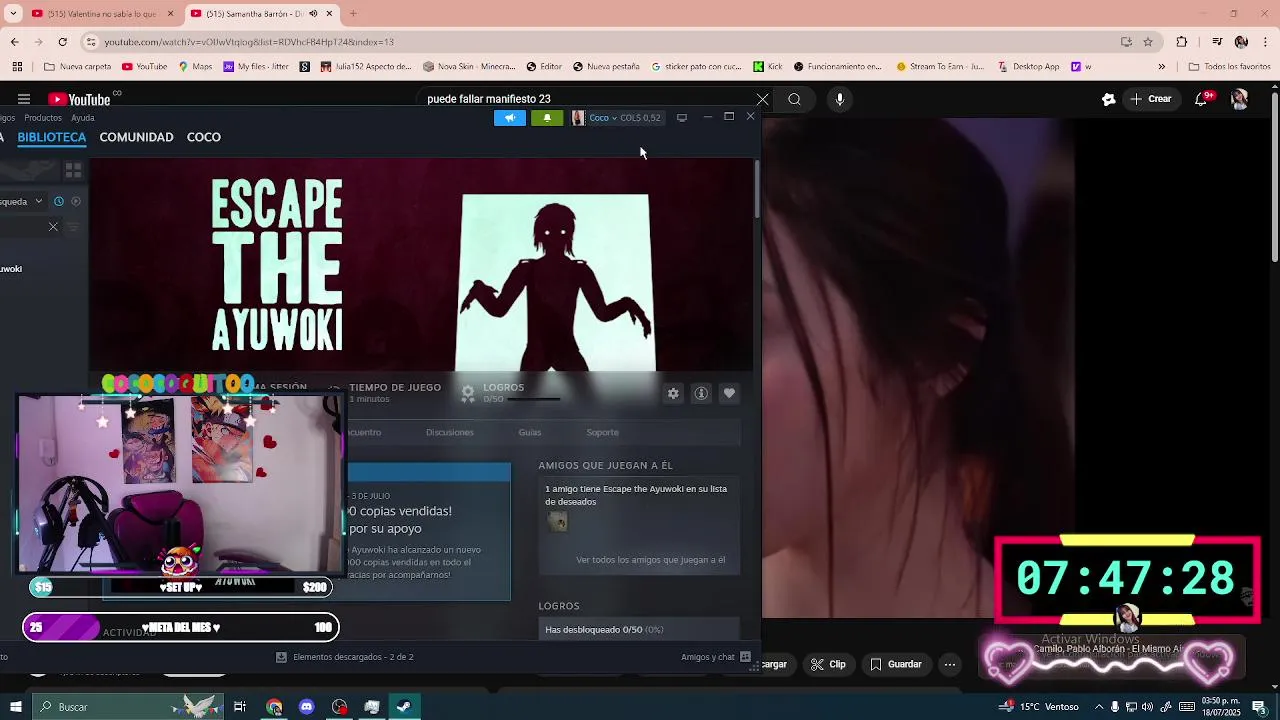Expand Chrome tab search dropdown arrow

(x=13, y=14)
